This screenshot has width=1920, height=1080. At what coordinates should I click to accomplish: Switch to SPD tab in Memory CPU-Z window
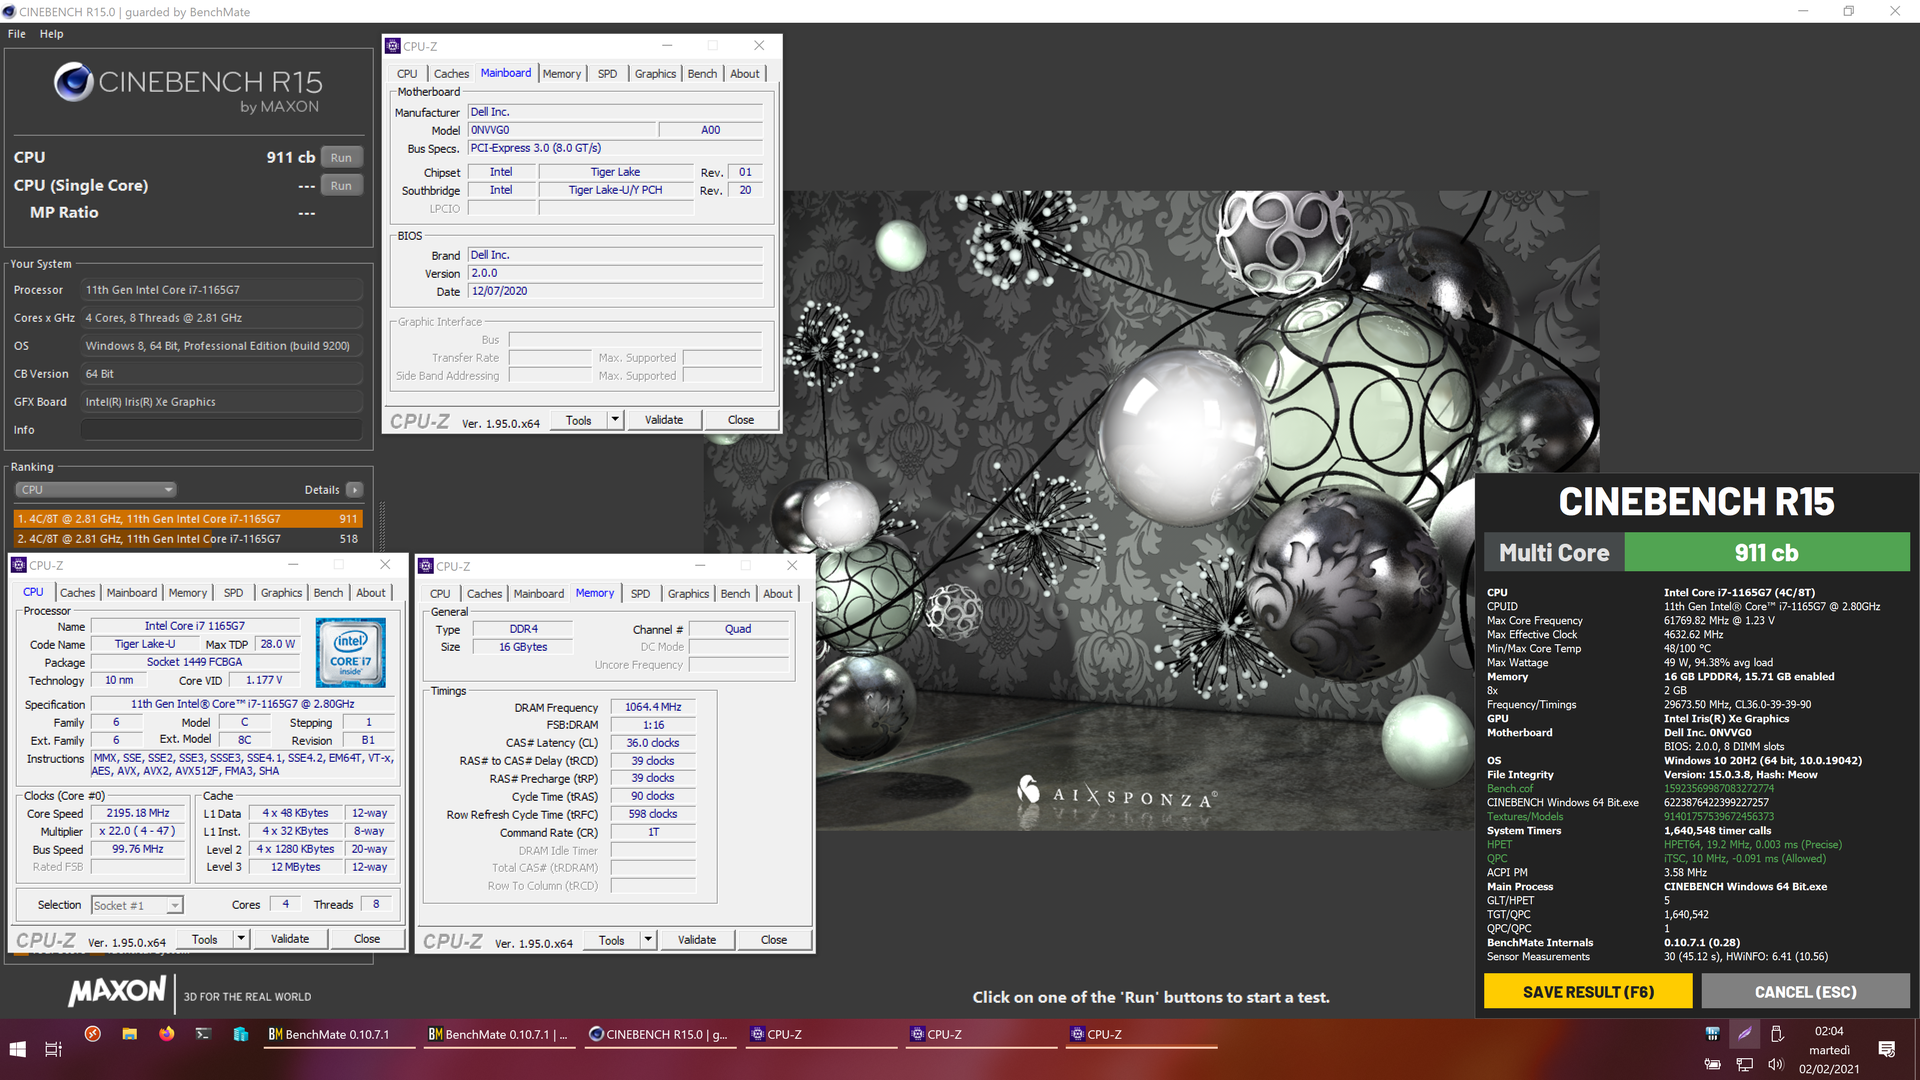(x=640, y=594)
